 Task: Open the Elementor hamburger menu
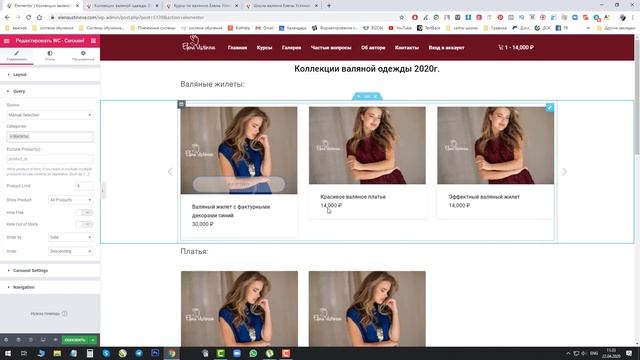(x=7, y=41)
